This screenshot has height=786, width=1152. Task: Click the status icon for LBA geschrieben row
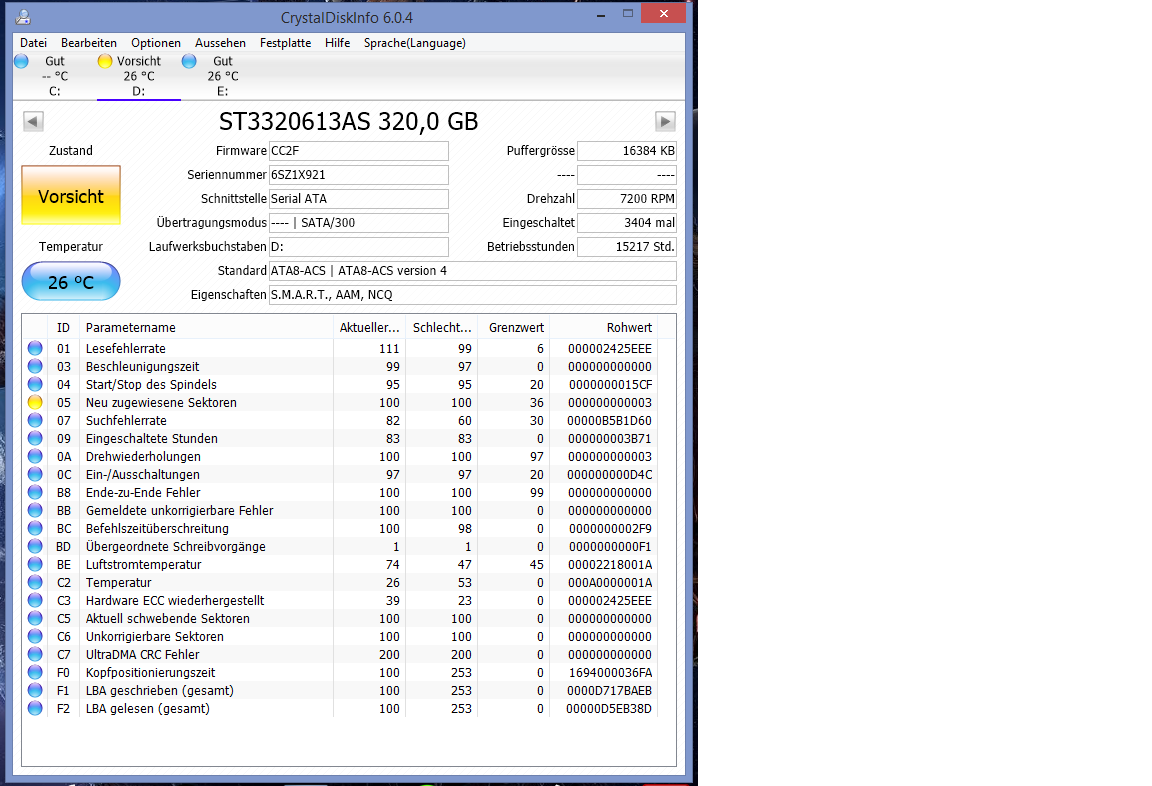35,690
